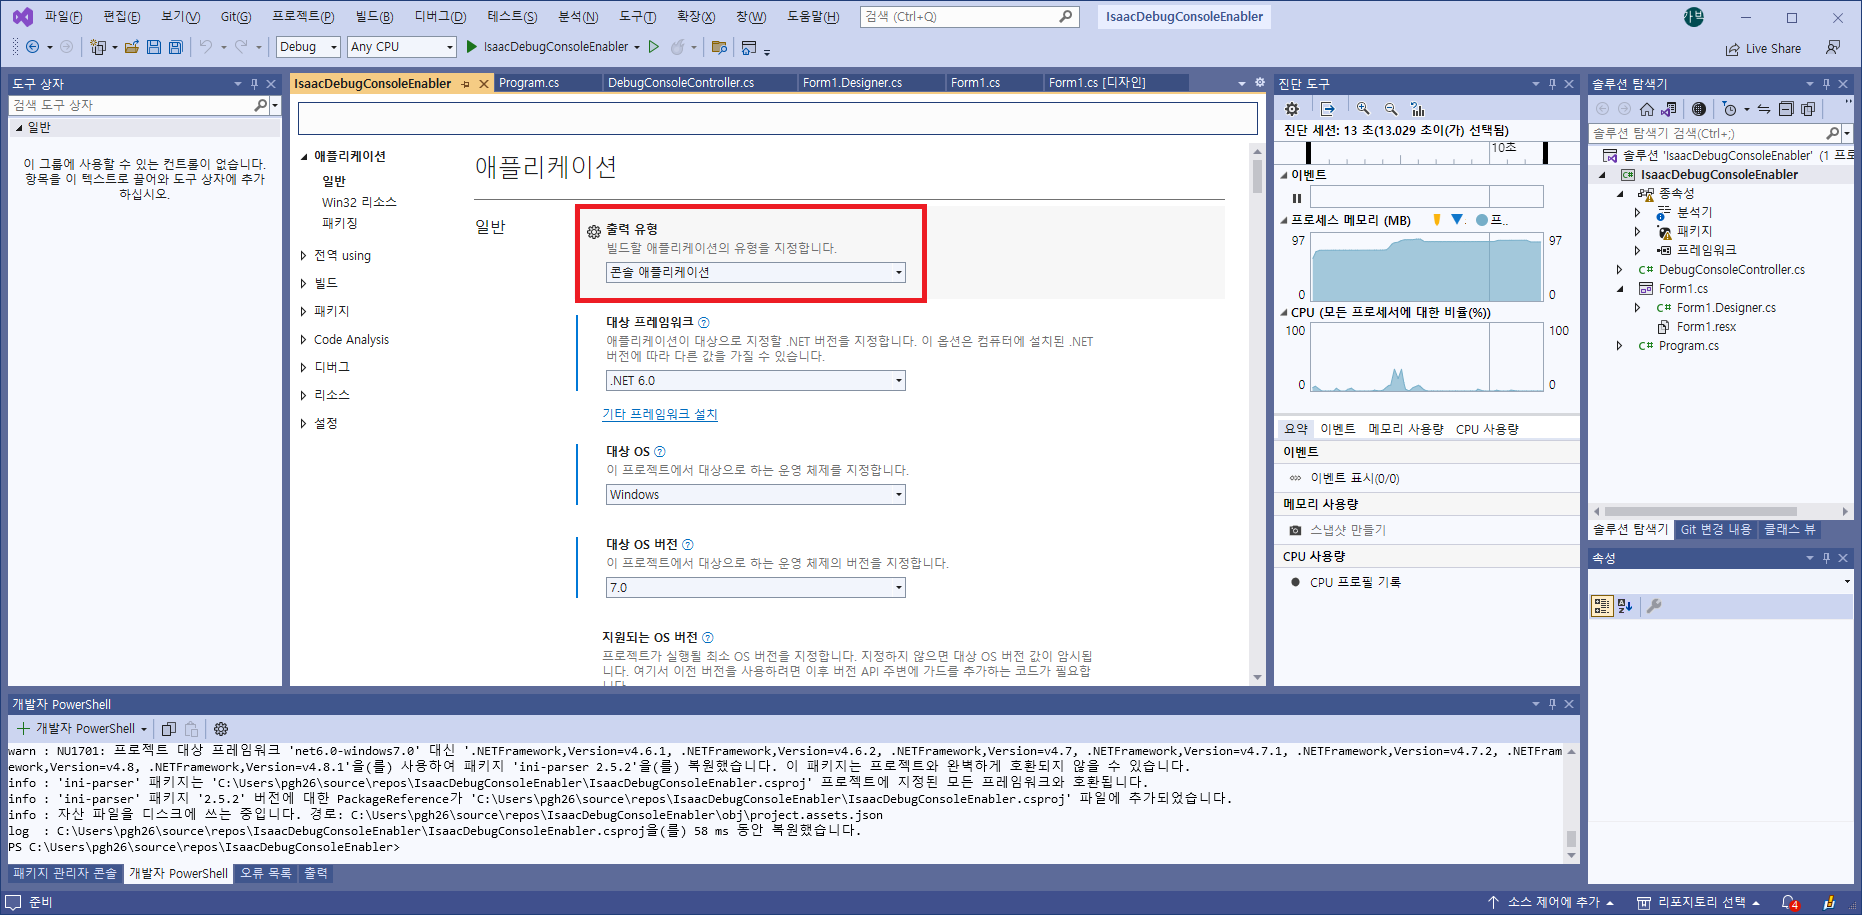The height and width of the screenshot is (915, 1862).
Task: Click the navigate backward toolbar icon
Action: click(32, 47)
